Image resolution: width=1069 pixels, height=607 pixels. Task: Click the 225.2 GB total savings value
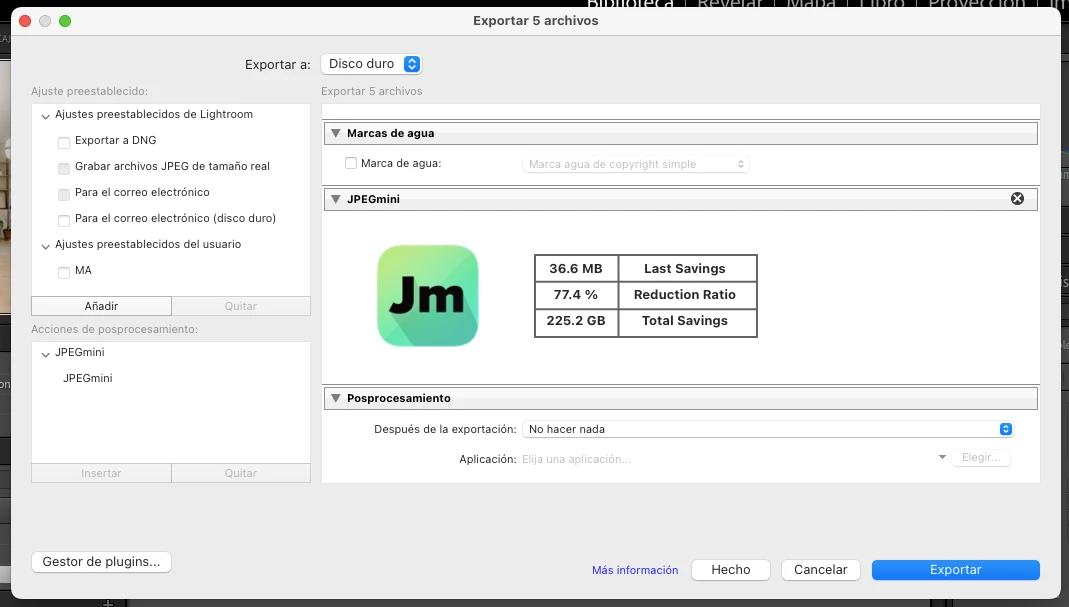tap(576, 321)
